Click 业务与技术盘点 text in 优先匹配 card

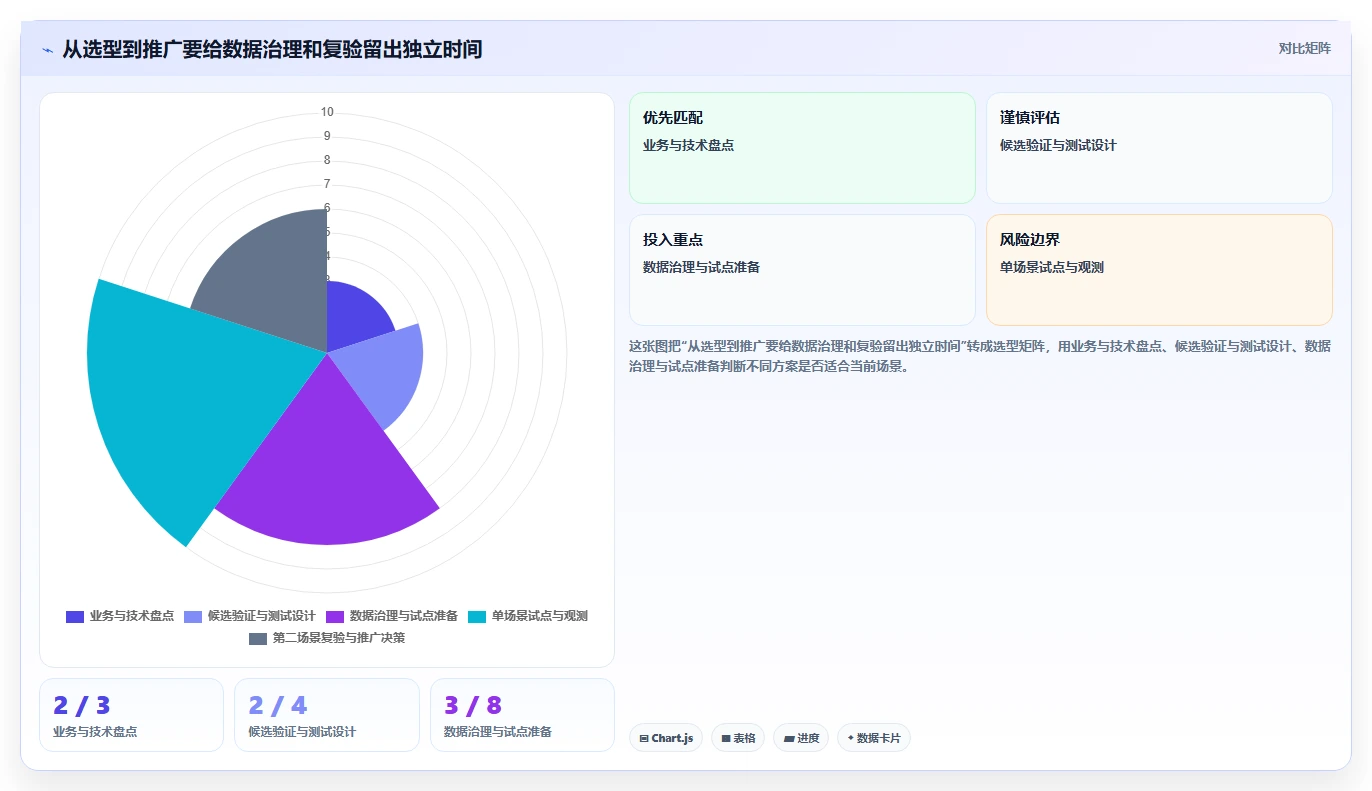[689, 145]
